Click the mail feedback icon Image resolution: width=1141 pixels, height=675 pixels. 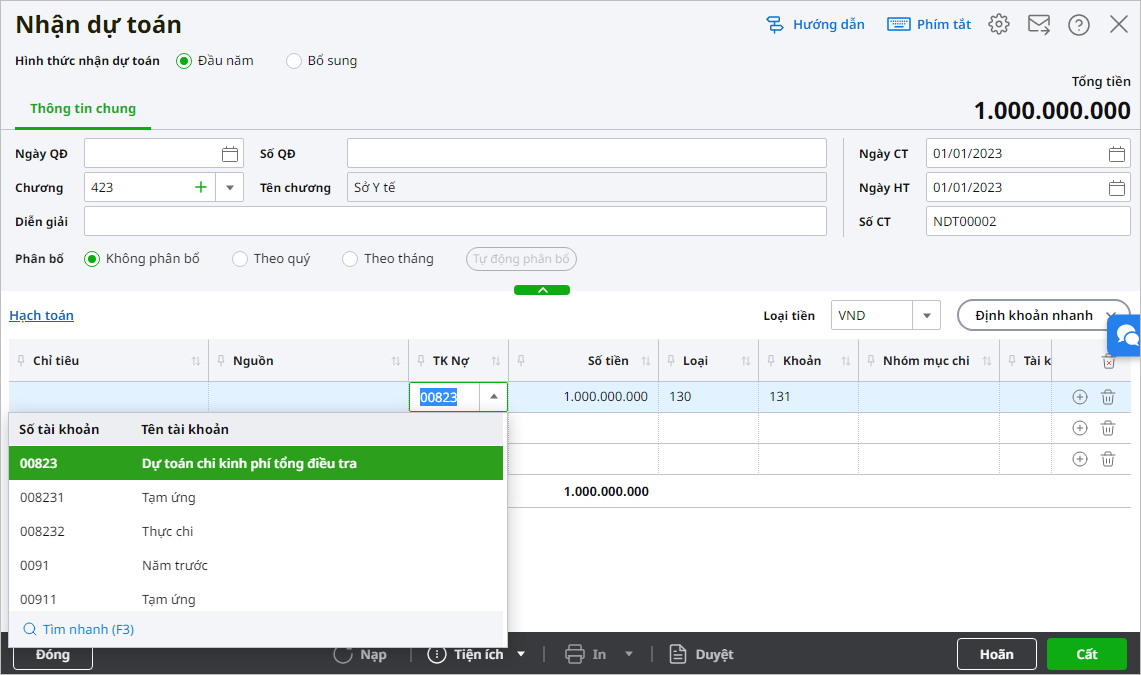1039,25
